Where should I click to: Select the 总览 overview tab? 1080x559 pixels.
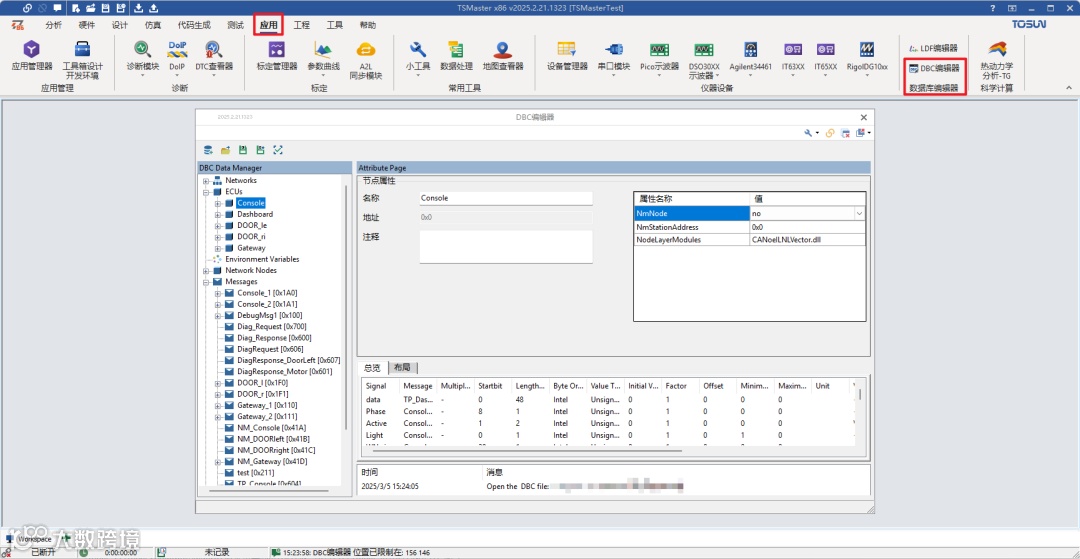[372, 368]
